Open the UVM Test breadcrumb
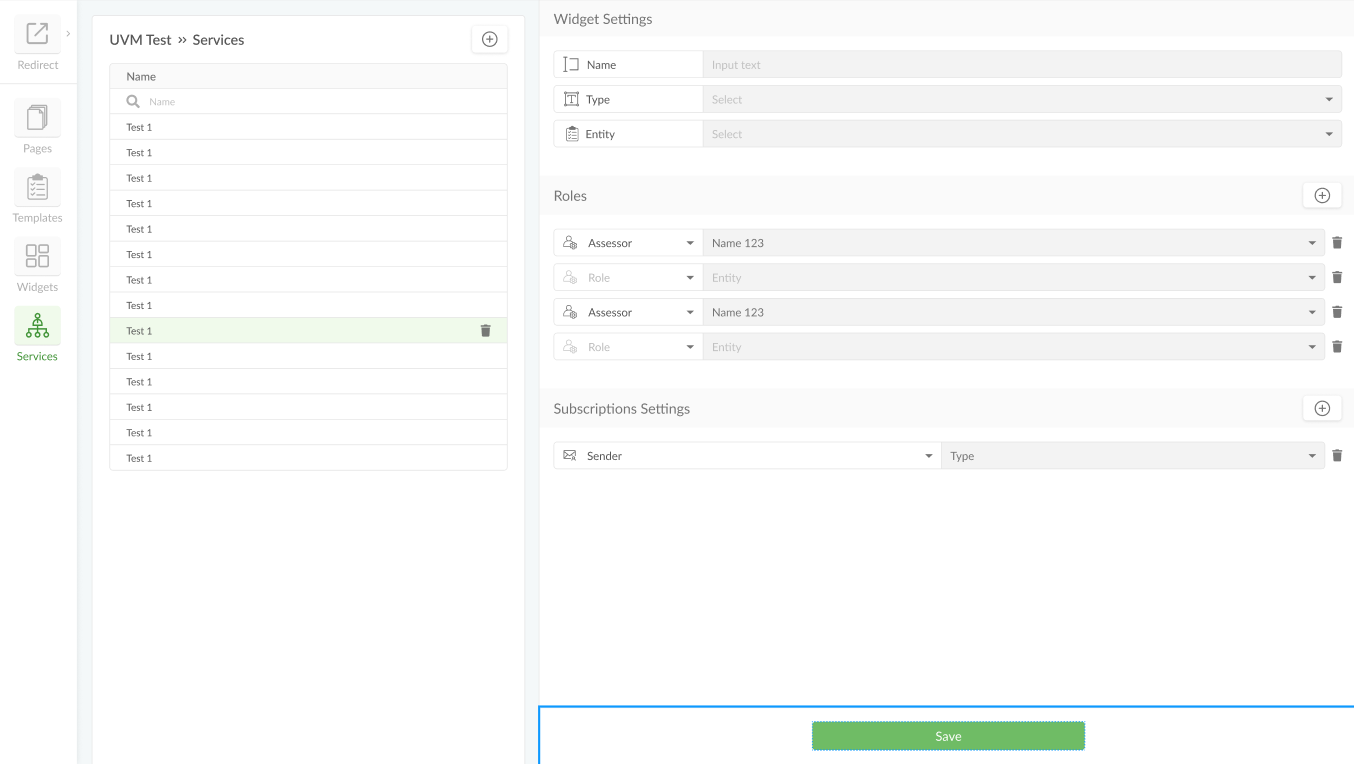The height and width of the screenshot is (764, 1354). tap(141, 40)
